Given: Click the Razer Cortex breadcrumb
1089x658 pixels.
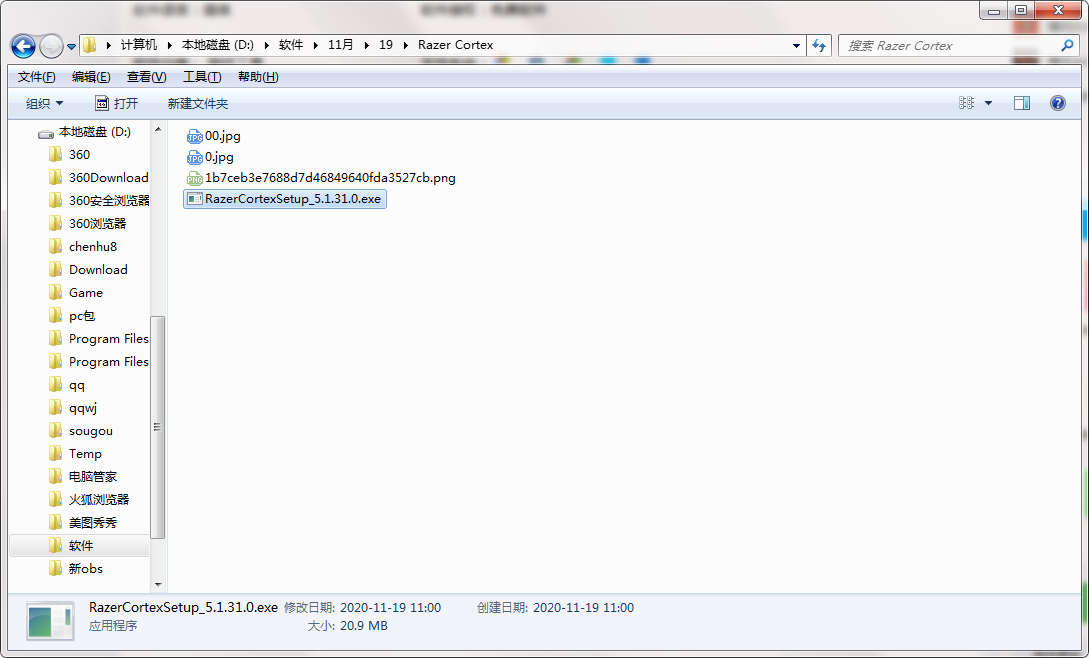Looking at the screenshot, I should click(456, 45).
